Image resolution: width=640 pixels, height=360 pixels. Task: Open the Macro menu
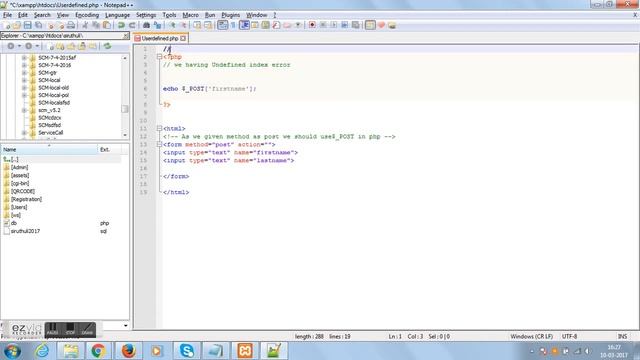tap(190, 15)
